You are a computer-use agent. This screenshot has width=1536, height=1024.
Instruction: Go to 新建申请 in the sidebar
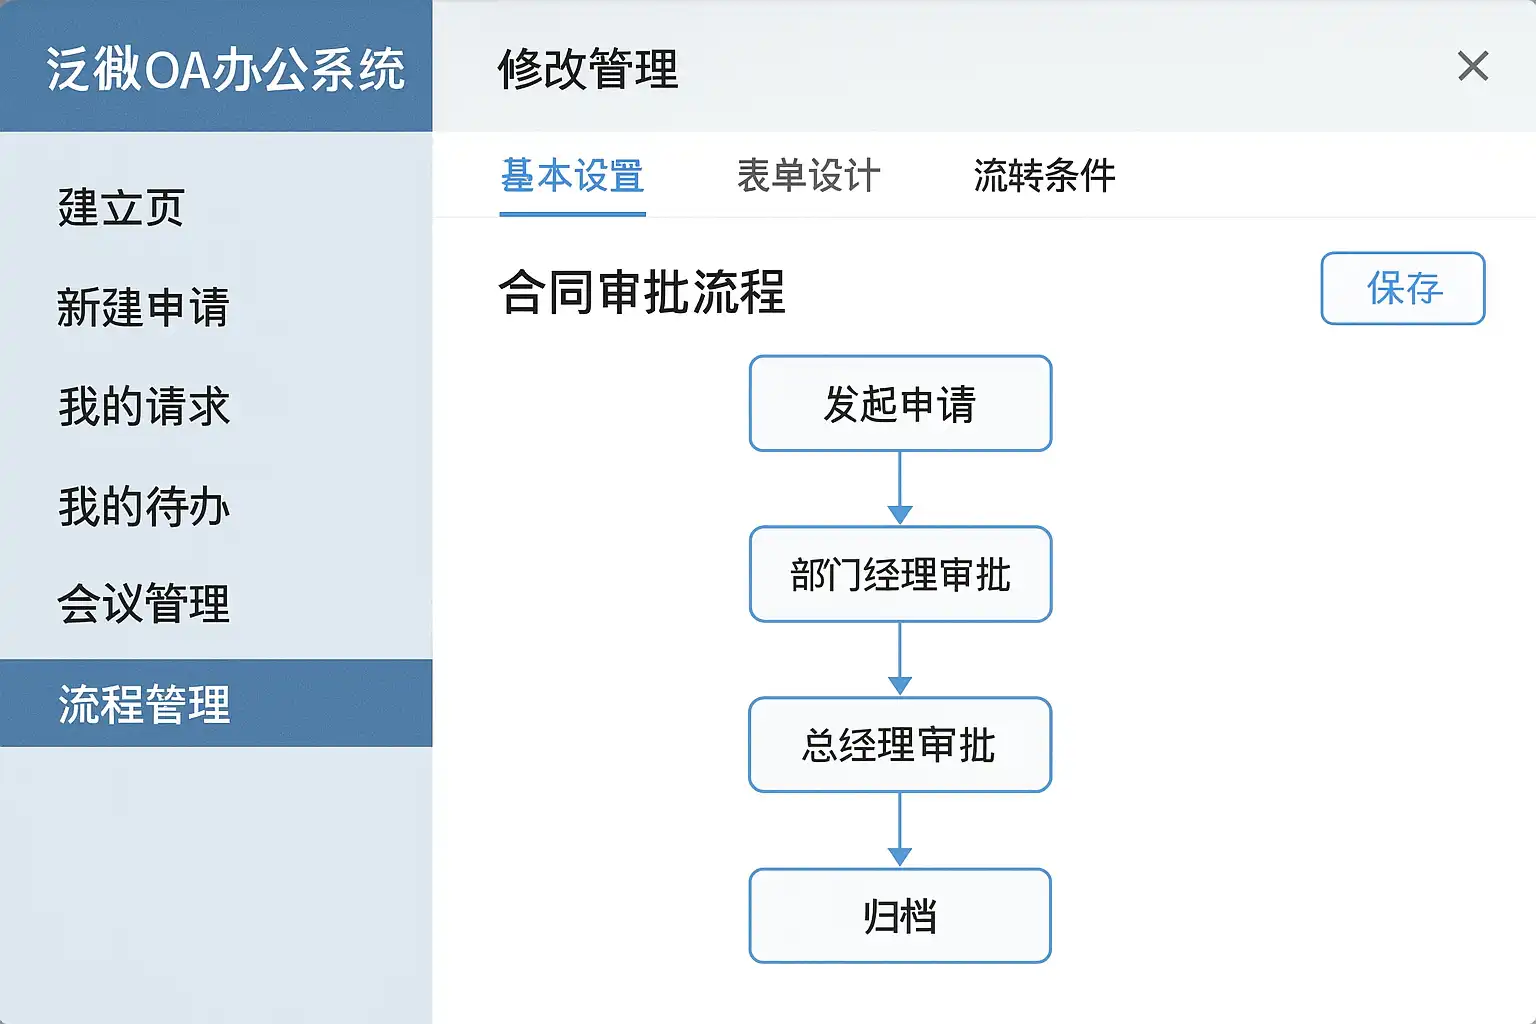point(143,307)
